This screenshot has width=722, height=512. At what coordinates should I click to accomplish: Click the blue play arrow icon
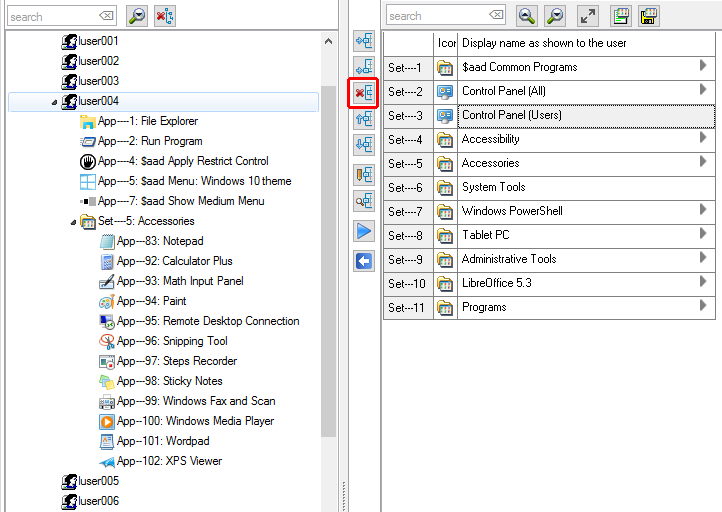pos(364,232)
